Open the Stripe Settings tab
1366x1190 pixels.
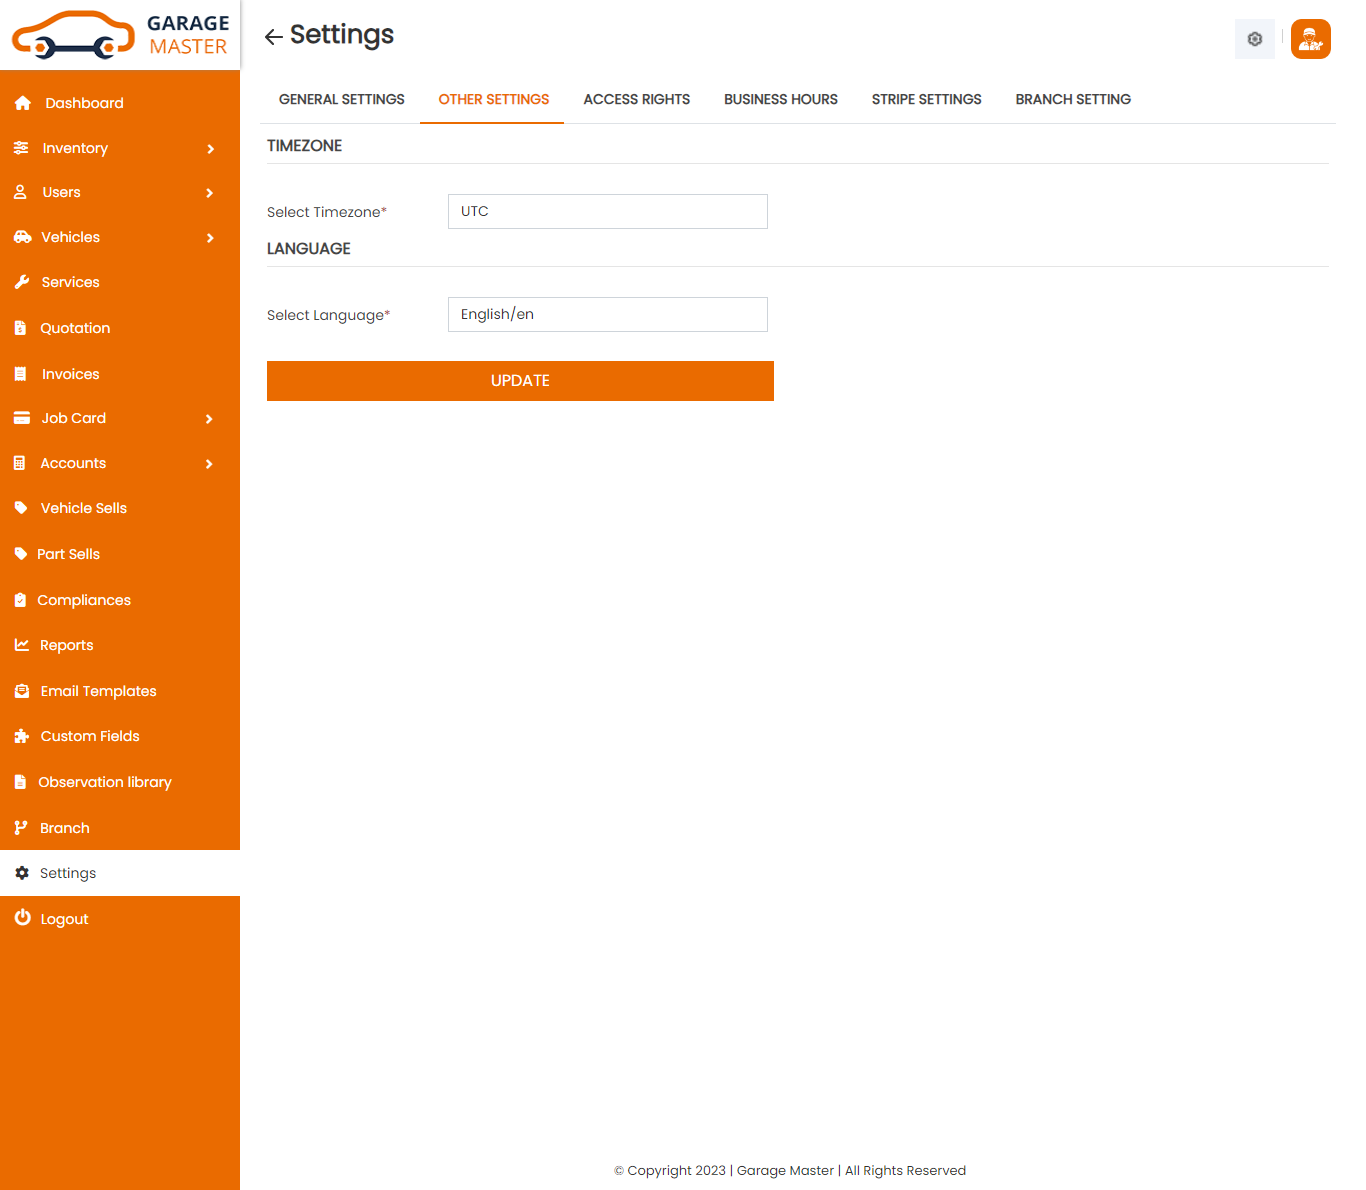[x=926, y=99]
